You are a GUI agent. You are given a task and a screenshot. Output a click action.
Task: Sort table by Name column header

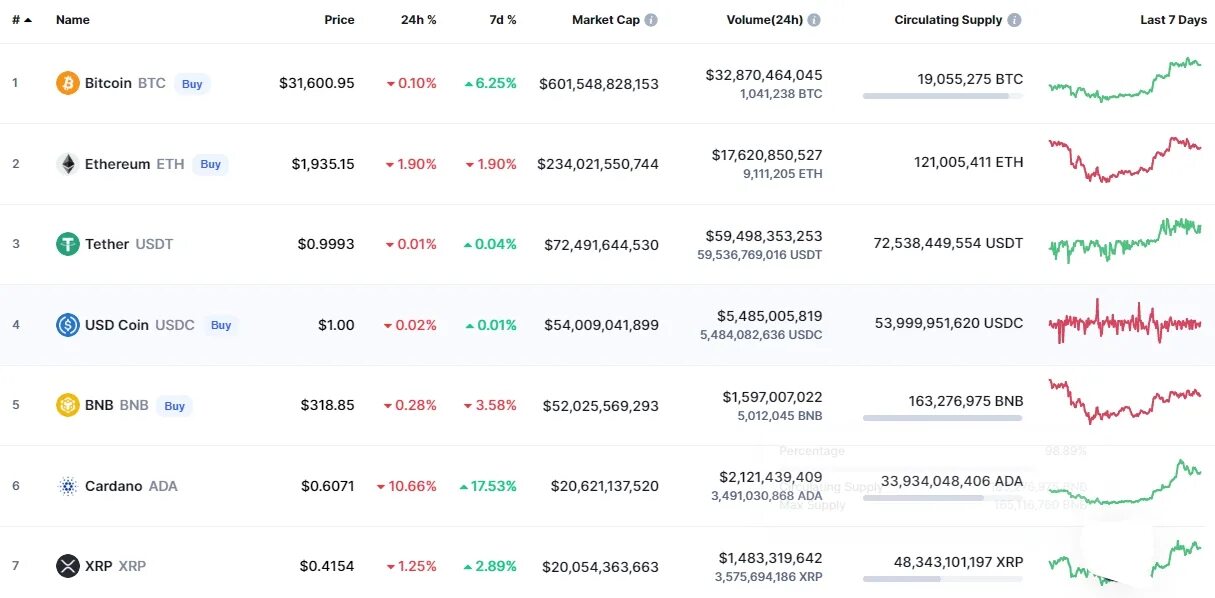pyautogui.click(x=73, y=20)
